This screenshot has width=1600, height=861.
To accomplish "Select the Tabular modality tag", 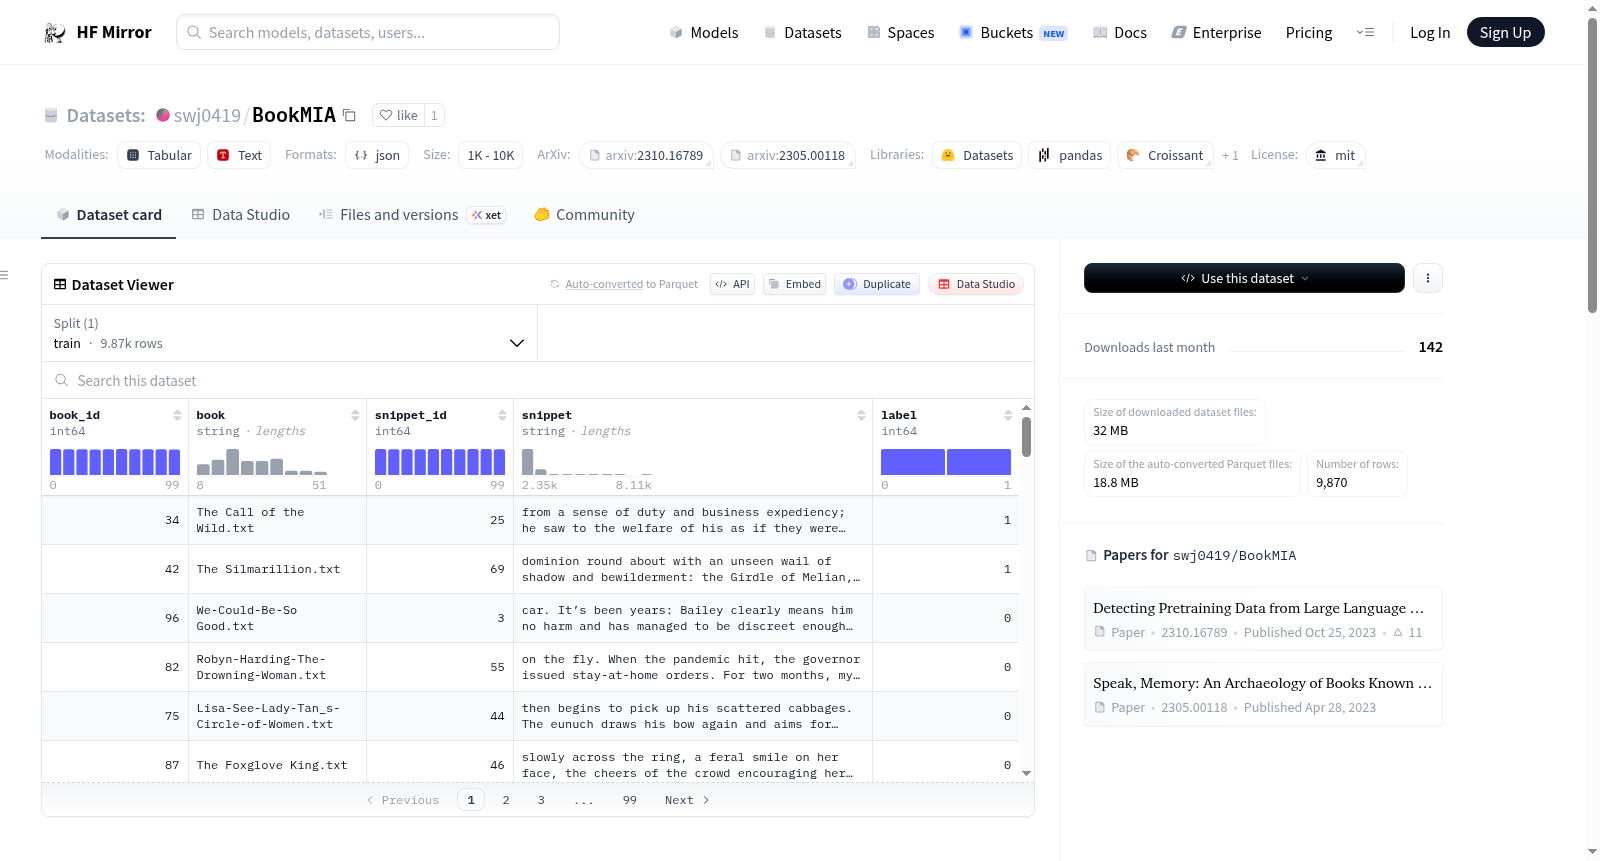I will coord(159,155).
